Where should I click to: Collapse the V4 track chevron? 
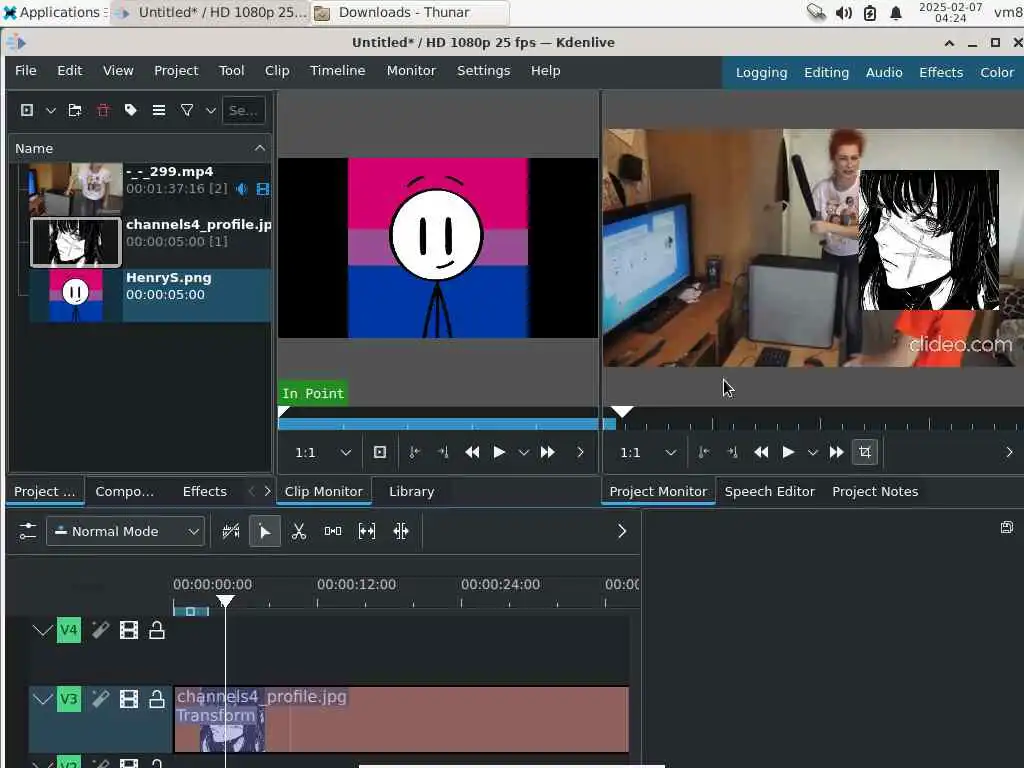pyautogui.click(x=42, y=630)
